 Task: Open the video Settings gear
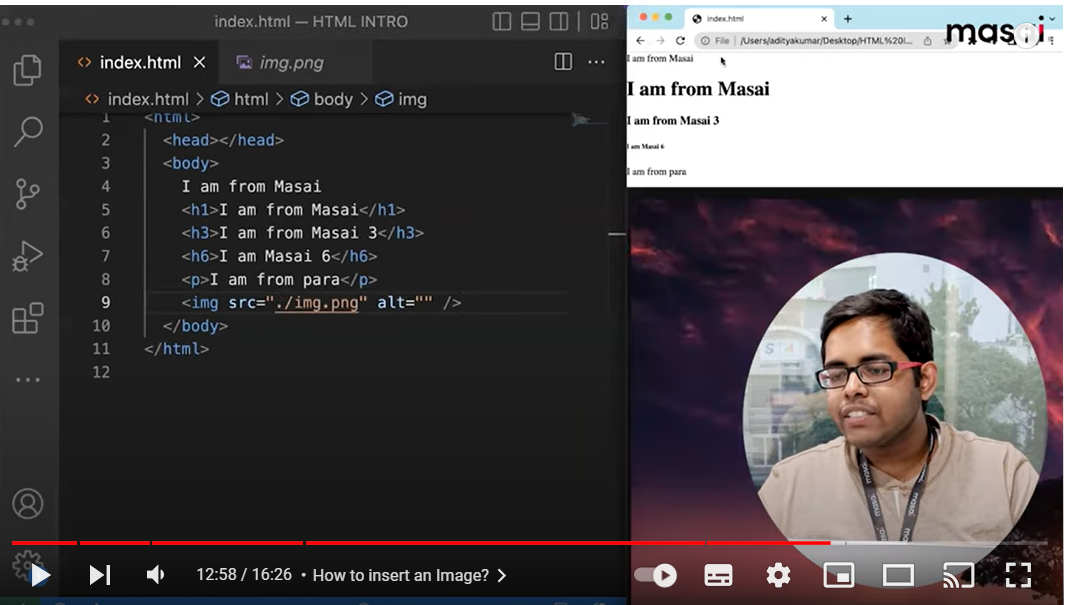(778, 575)
